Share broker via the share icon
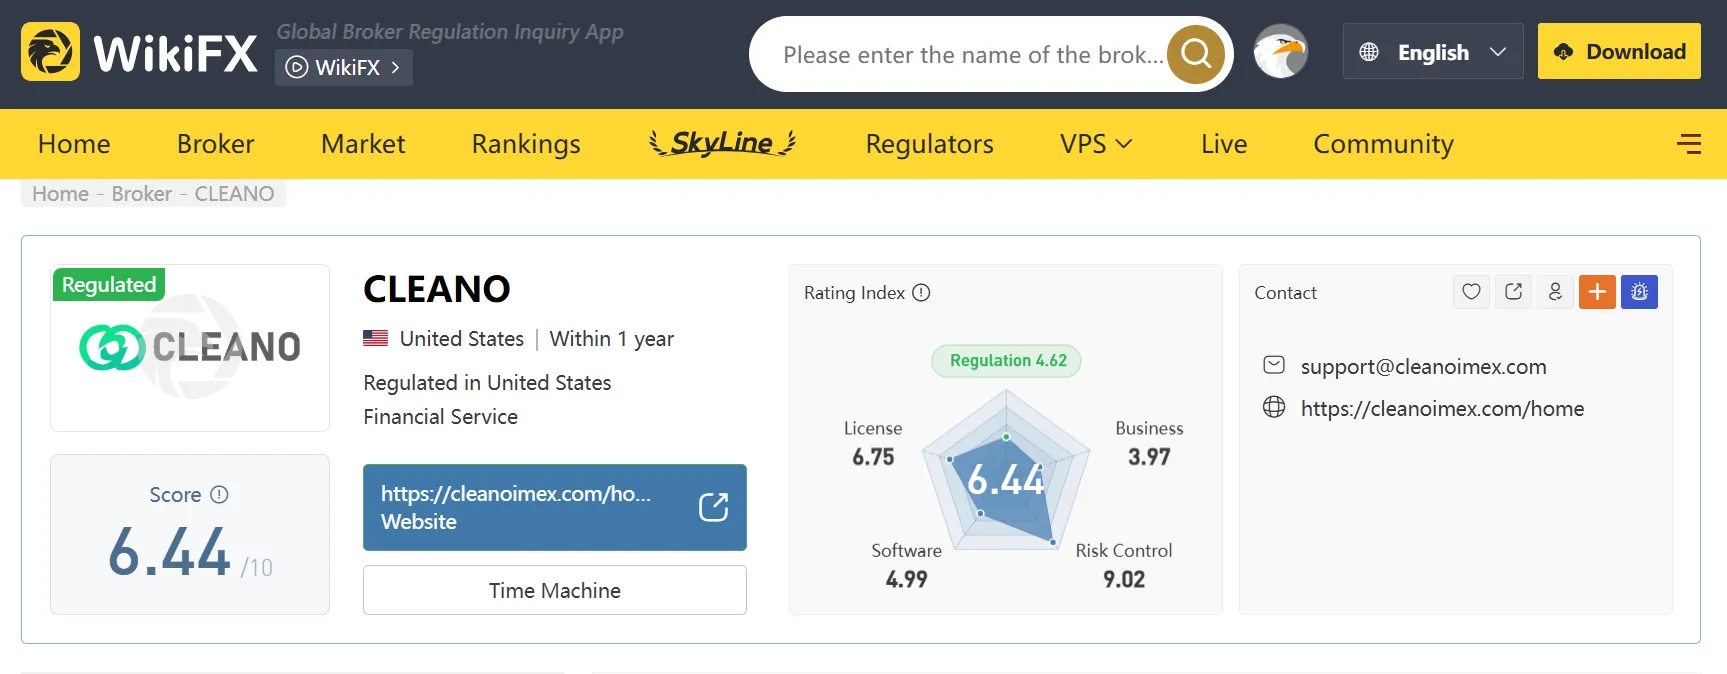This screenshot has height=674, width=1727. coord(1513,292)
